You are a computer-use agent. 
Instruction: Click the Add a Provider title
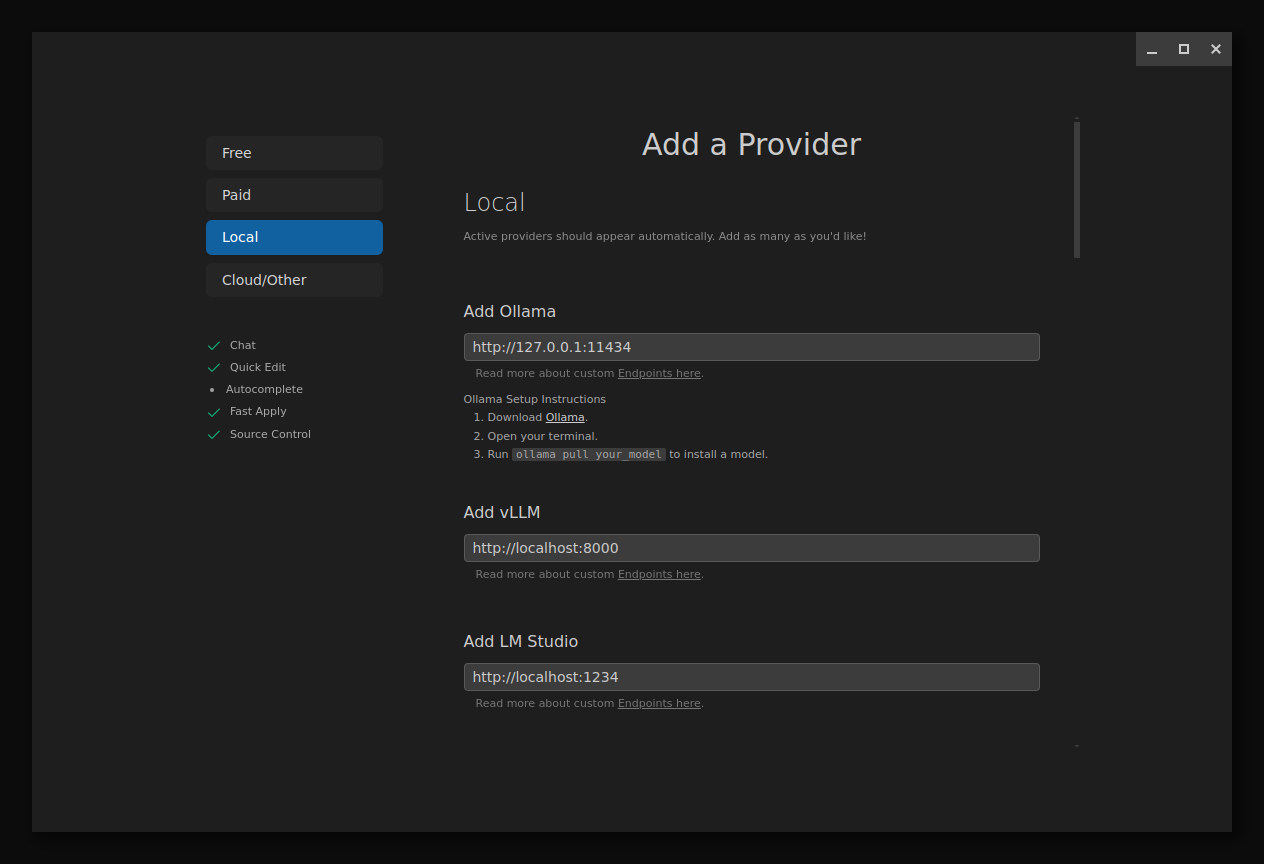[751, 144]
